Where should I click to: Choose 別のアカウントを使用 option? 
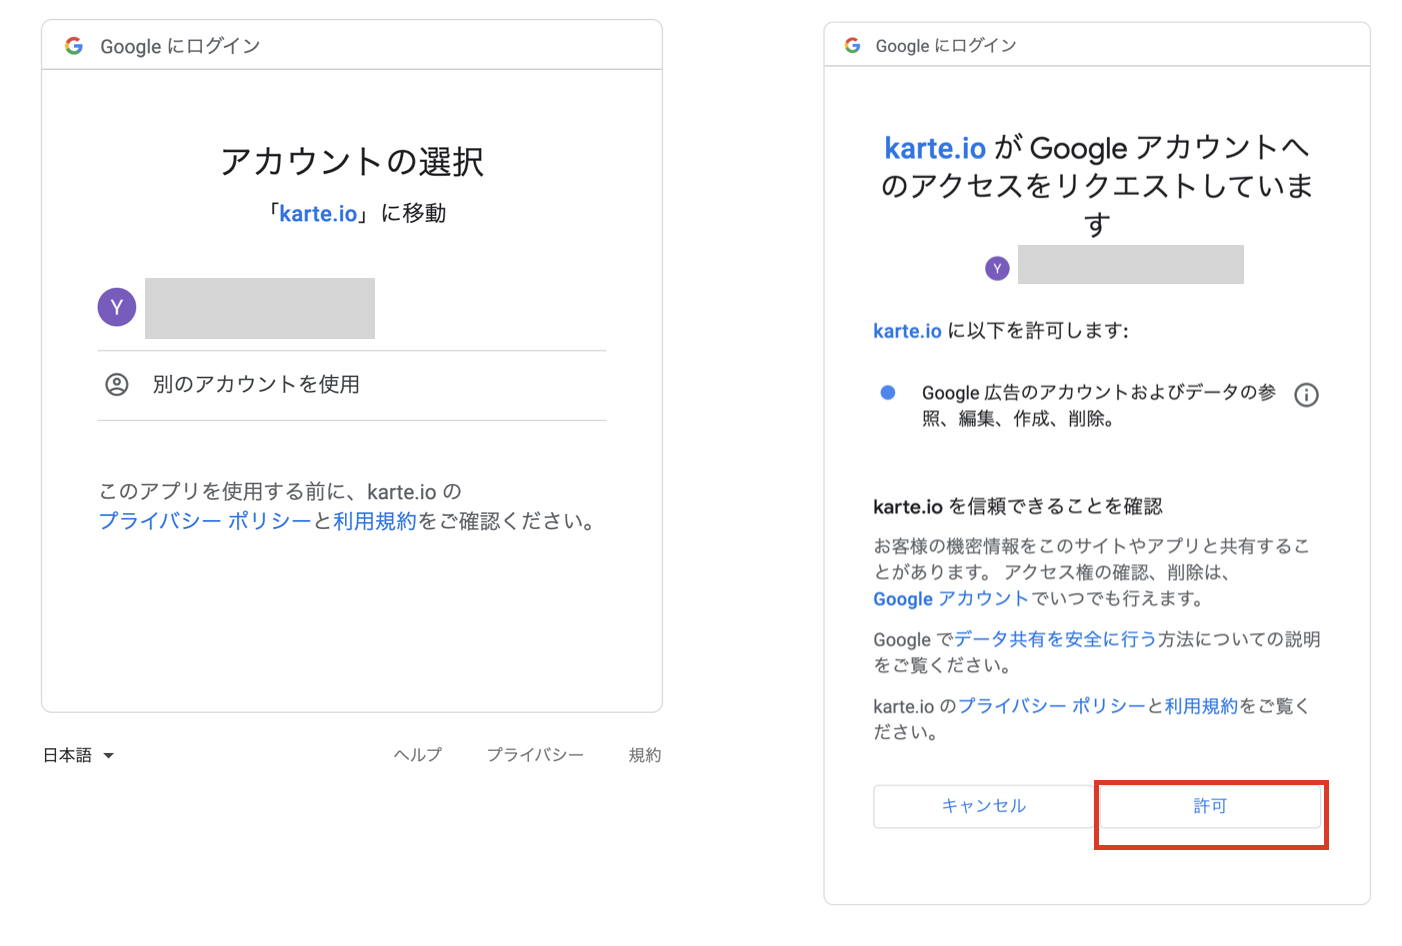tap(351, 385)
